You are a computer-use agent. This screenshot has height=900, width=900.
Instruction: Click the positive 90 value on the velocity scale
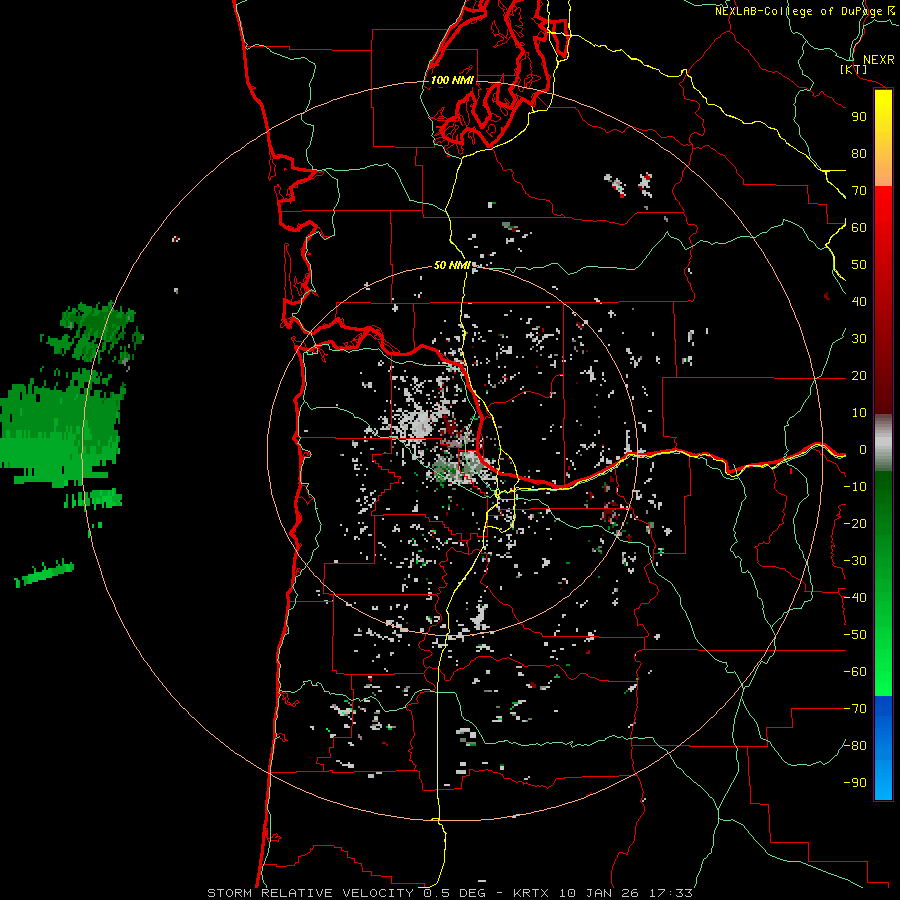(x=859, y=117)
